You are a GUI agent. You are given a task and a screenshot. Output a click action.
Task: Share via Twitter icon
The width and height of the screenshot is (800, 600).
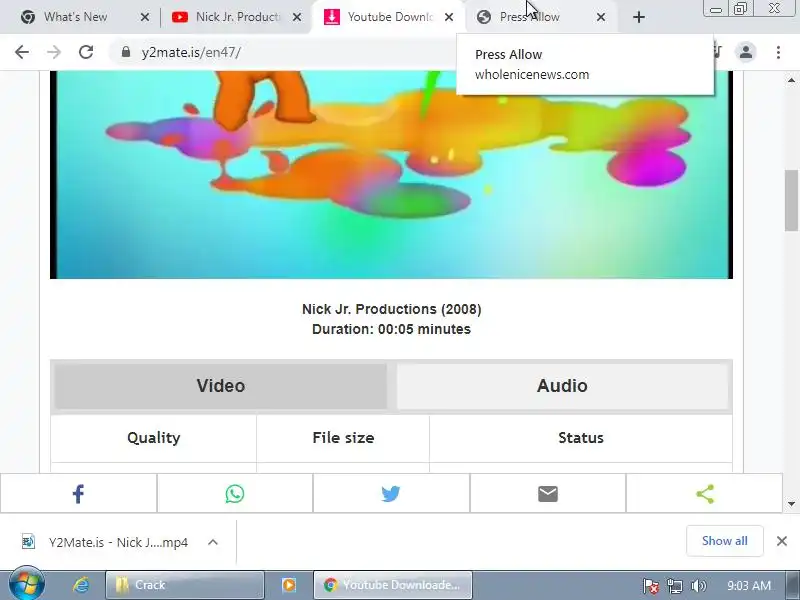click(391, 493)
